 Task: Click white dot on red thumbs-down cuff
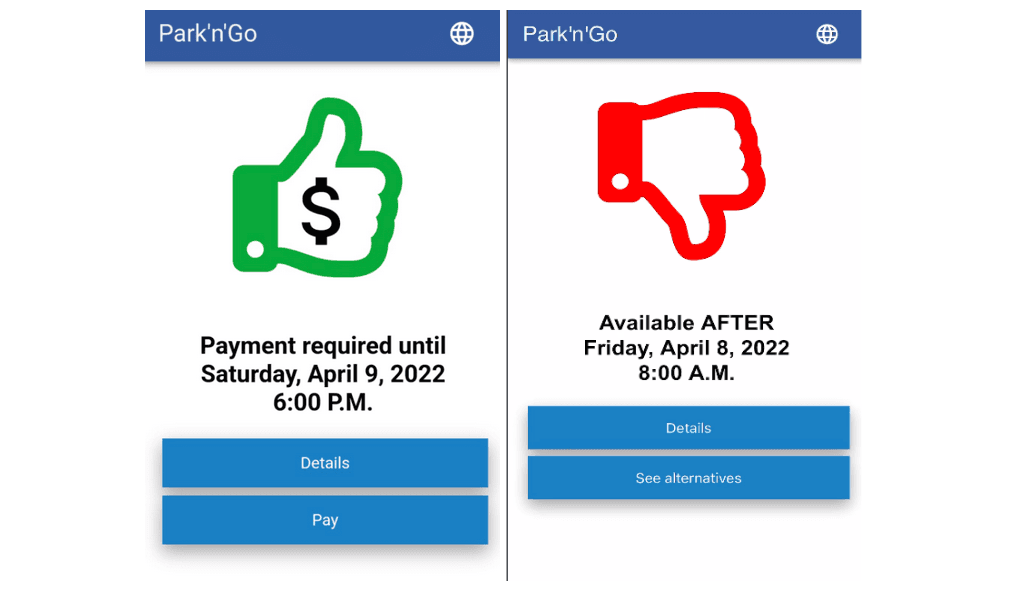(620, 181)
